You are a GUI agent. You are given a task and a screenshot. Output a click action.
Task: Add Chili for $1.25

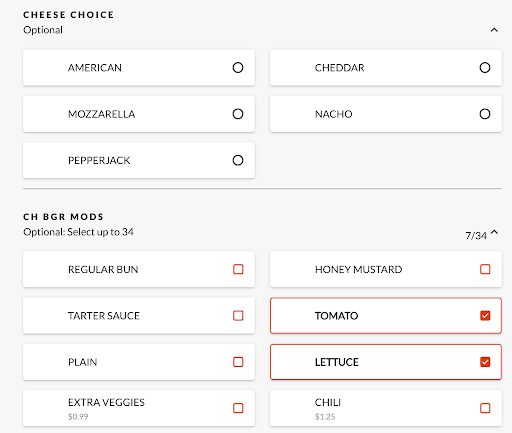coord(485,408)
